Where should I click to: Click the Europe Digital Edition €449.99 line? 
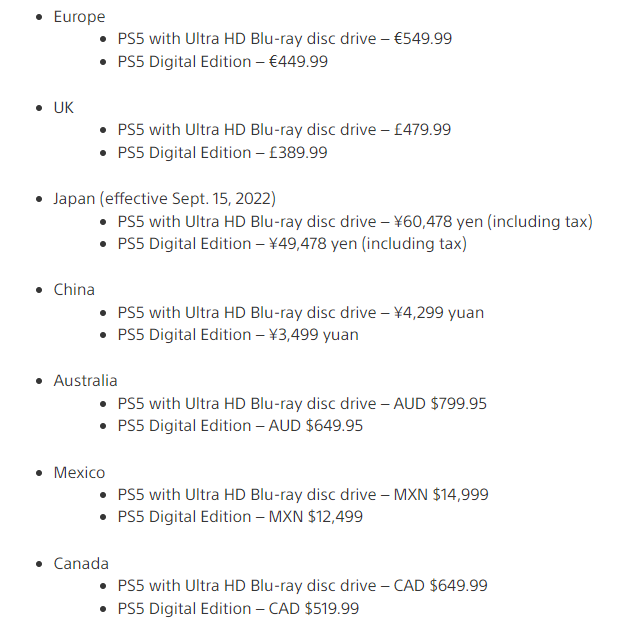pyautogui.click(x=223, y=62)
